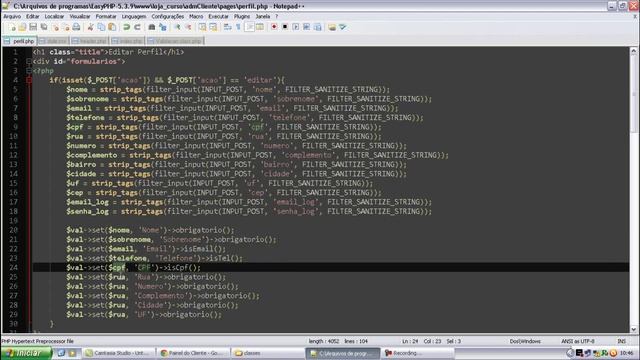
Task: Click the Iniciar start button
Action: point(26,353)
